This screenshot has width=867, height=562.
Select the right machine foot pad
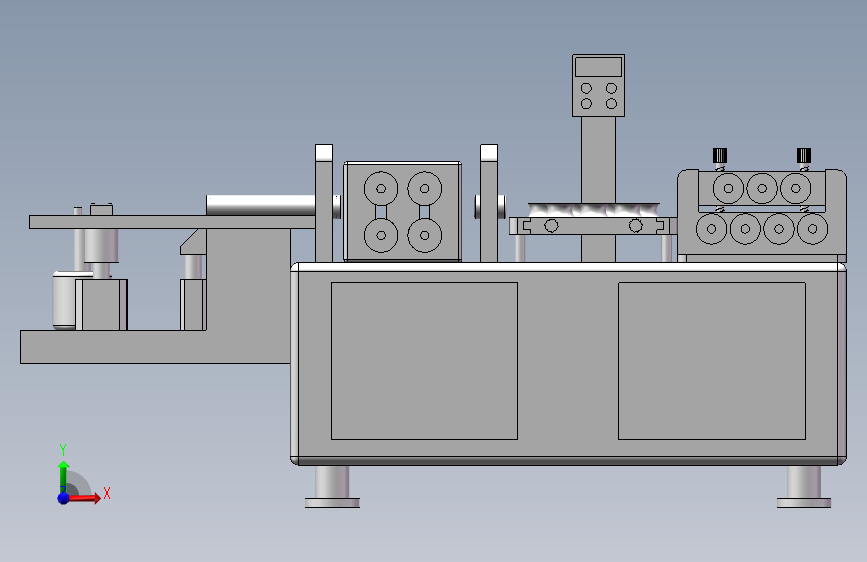[803, 502]
